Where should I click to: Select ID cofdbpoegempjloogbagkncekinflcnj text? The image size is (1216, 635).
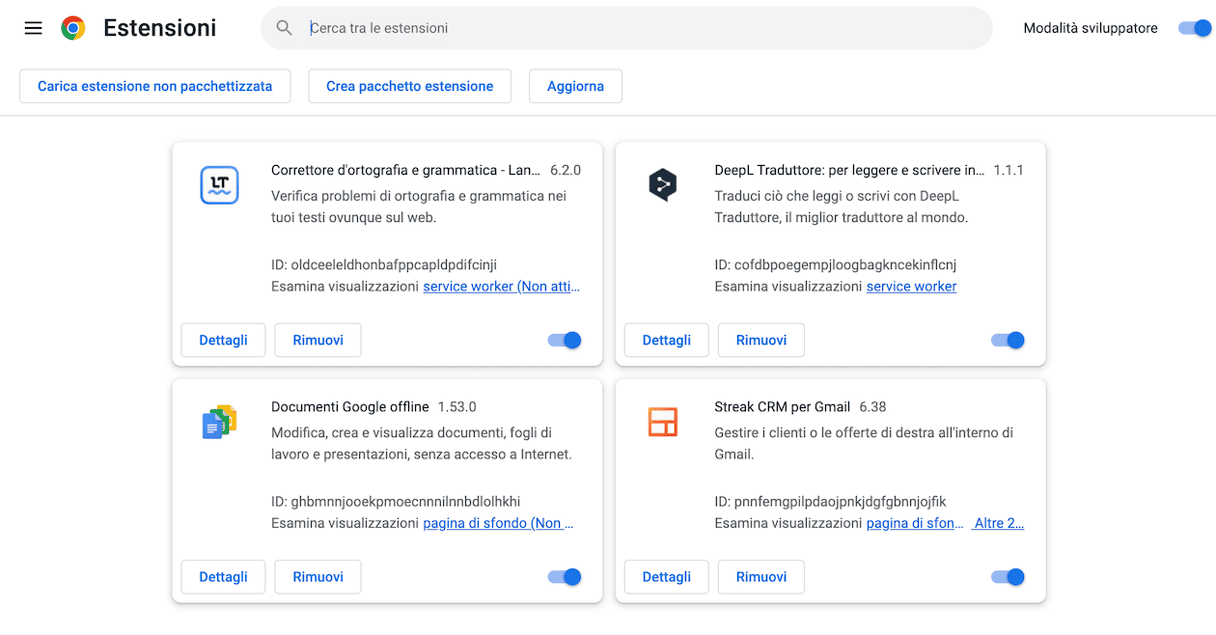click(x=835, y=265)
